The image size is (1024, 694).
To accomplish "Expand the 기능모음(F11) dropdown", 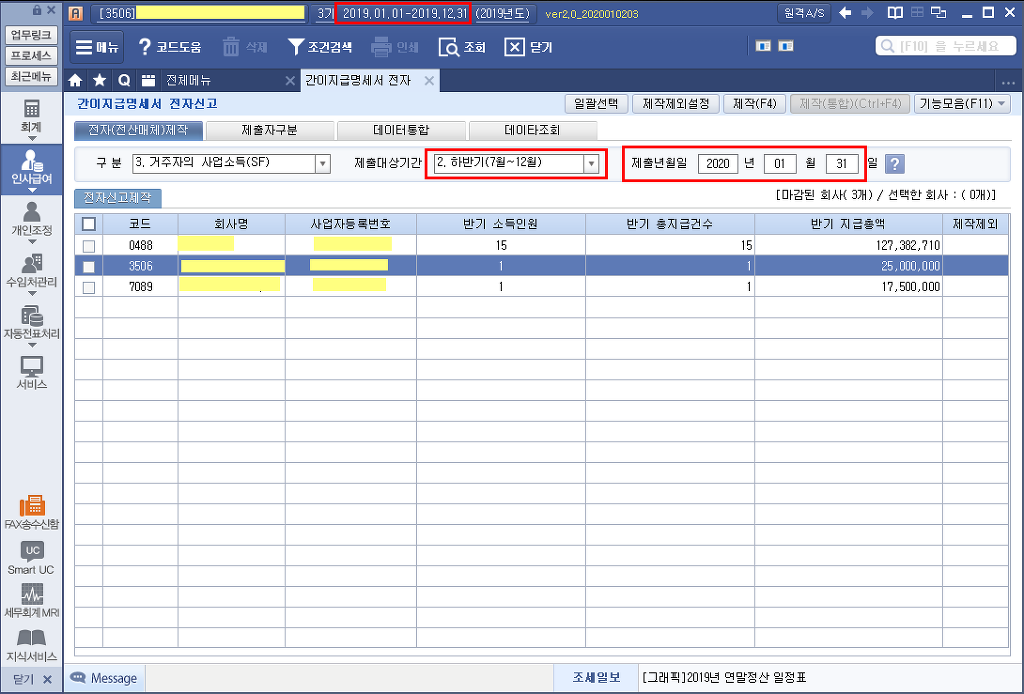I will [1001, 104].
